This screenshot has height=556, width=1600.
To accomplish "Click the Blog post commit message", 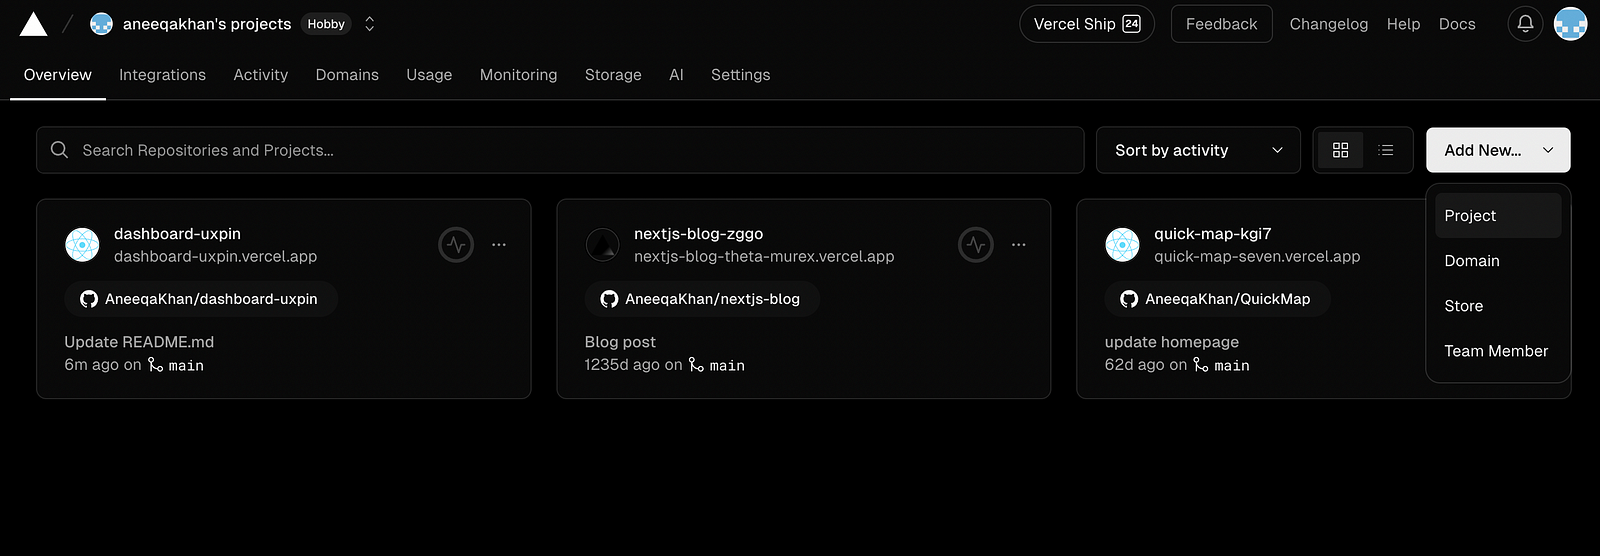I will [620, 342].
